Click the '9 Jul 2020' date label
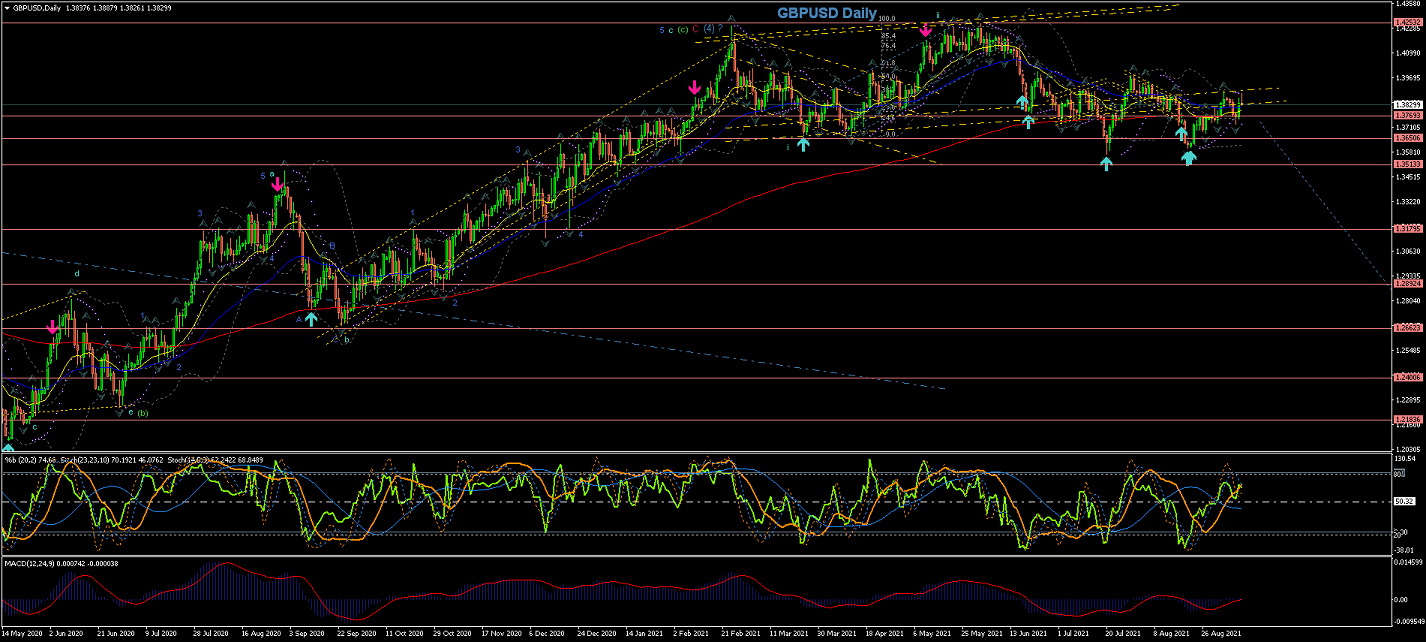1426x642 pixels. click(163, 633)
